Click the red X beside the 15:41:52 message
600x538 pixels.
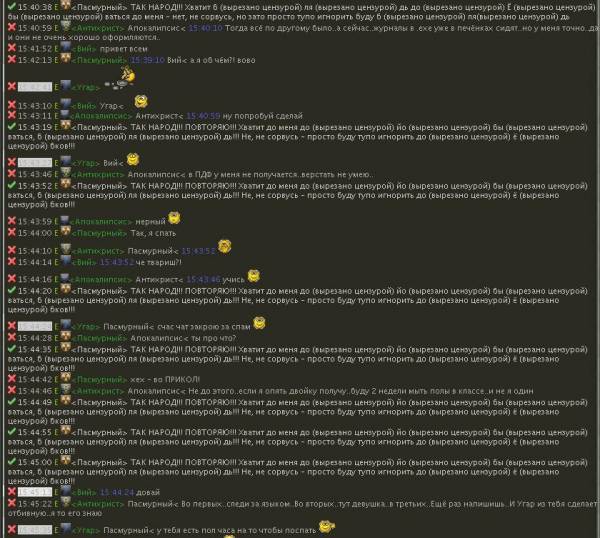coord(11,48)
